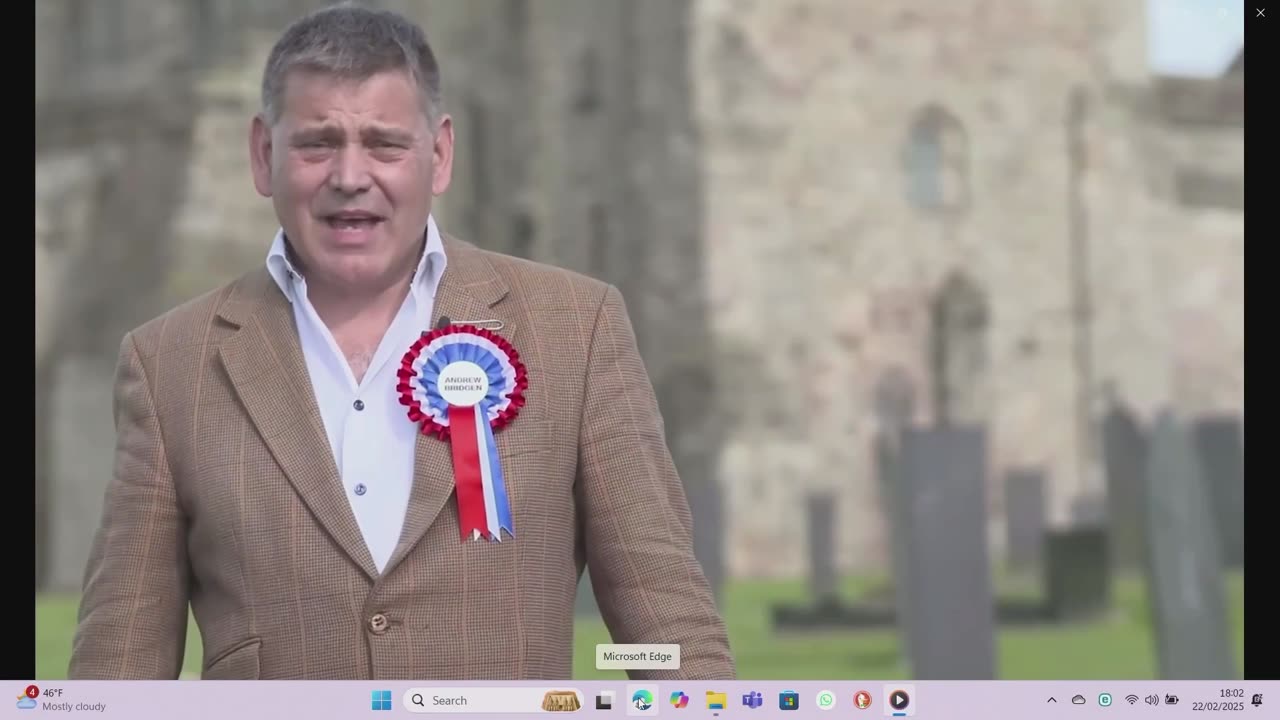This screenshot has width=1280, height=720.
Task: Close the full-screen video viewer
Action: point(1260,12)
